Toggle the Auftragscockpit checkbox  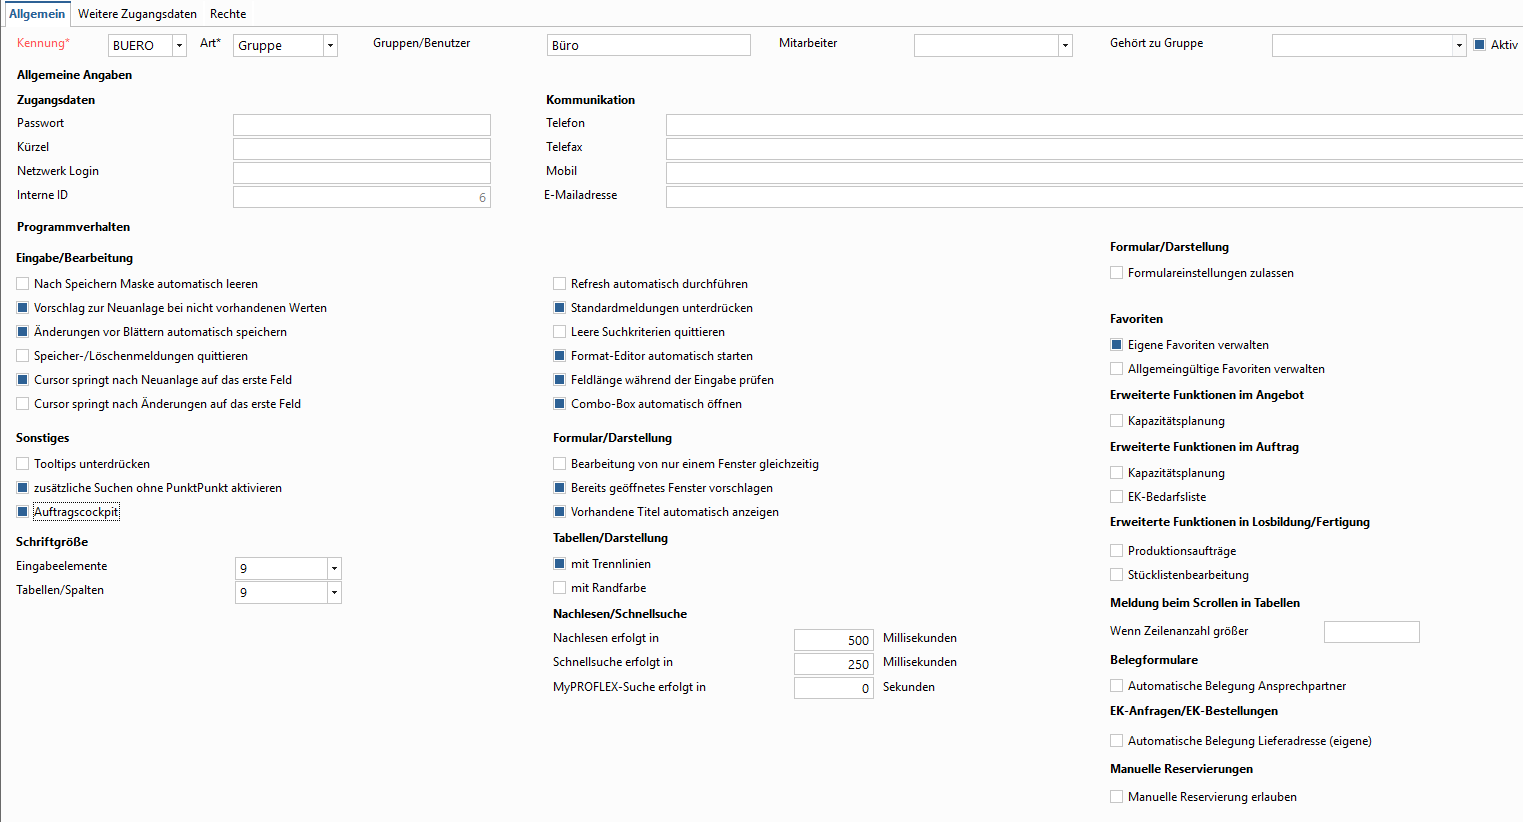point(23,512)
